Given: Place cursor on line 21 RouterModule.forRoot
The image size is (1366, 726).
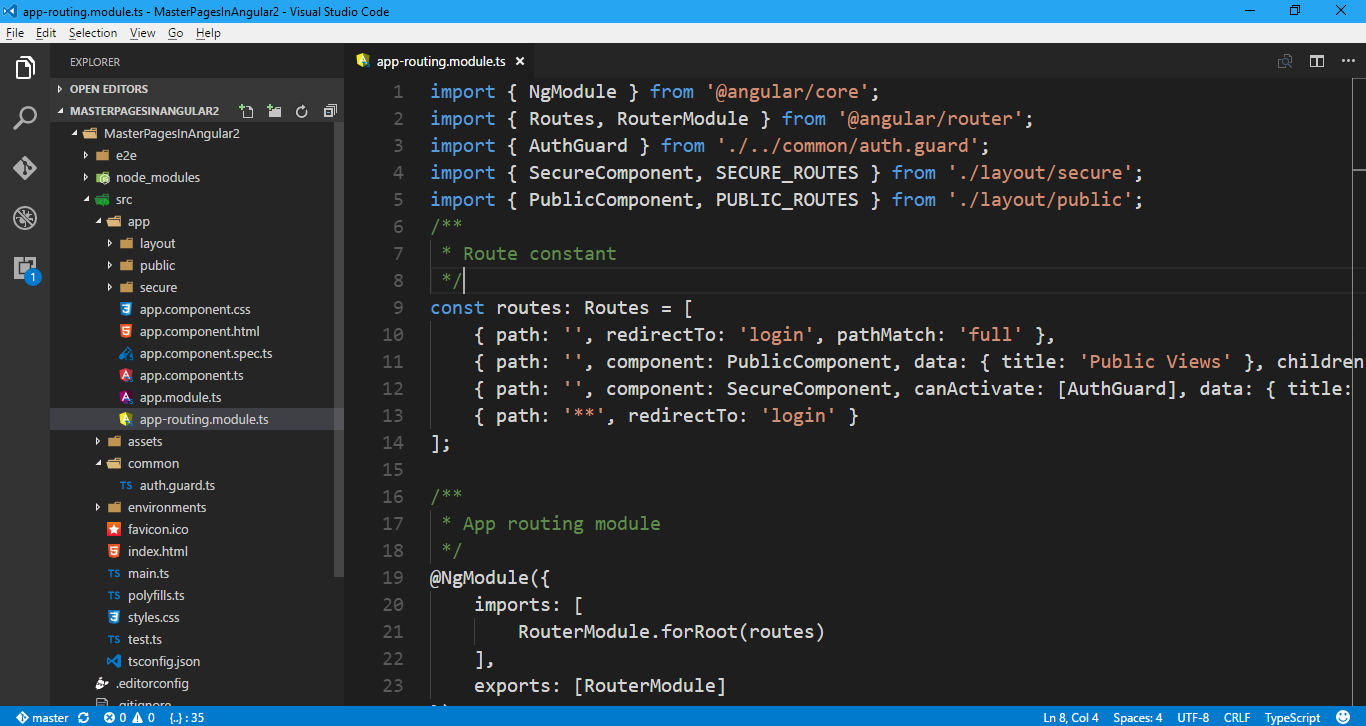Looking at the screenshot, I should pos(671,631).
